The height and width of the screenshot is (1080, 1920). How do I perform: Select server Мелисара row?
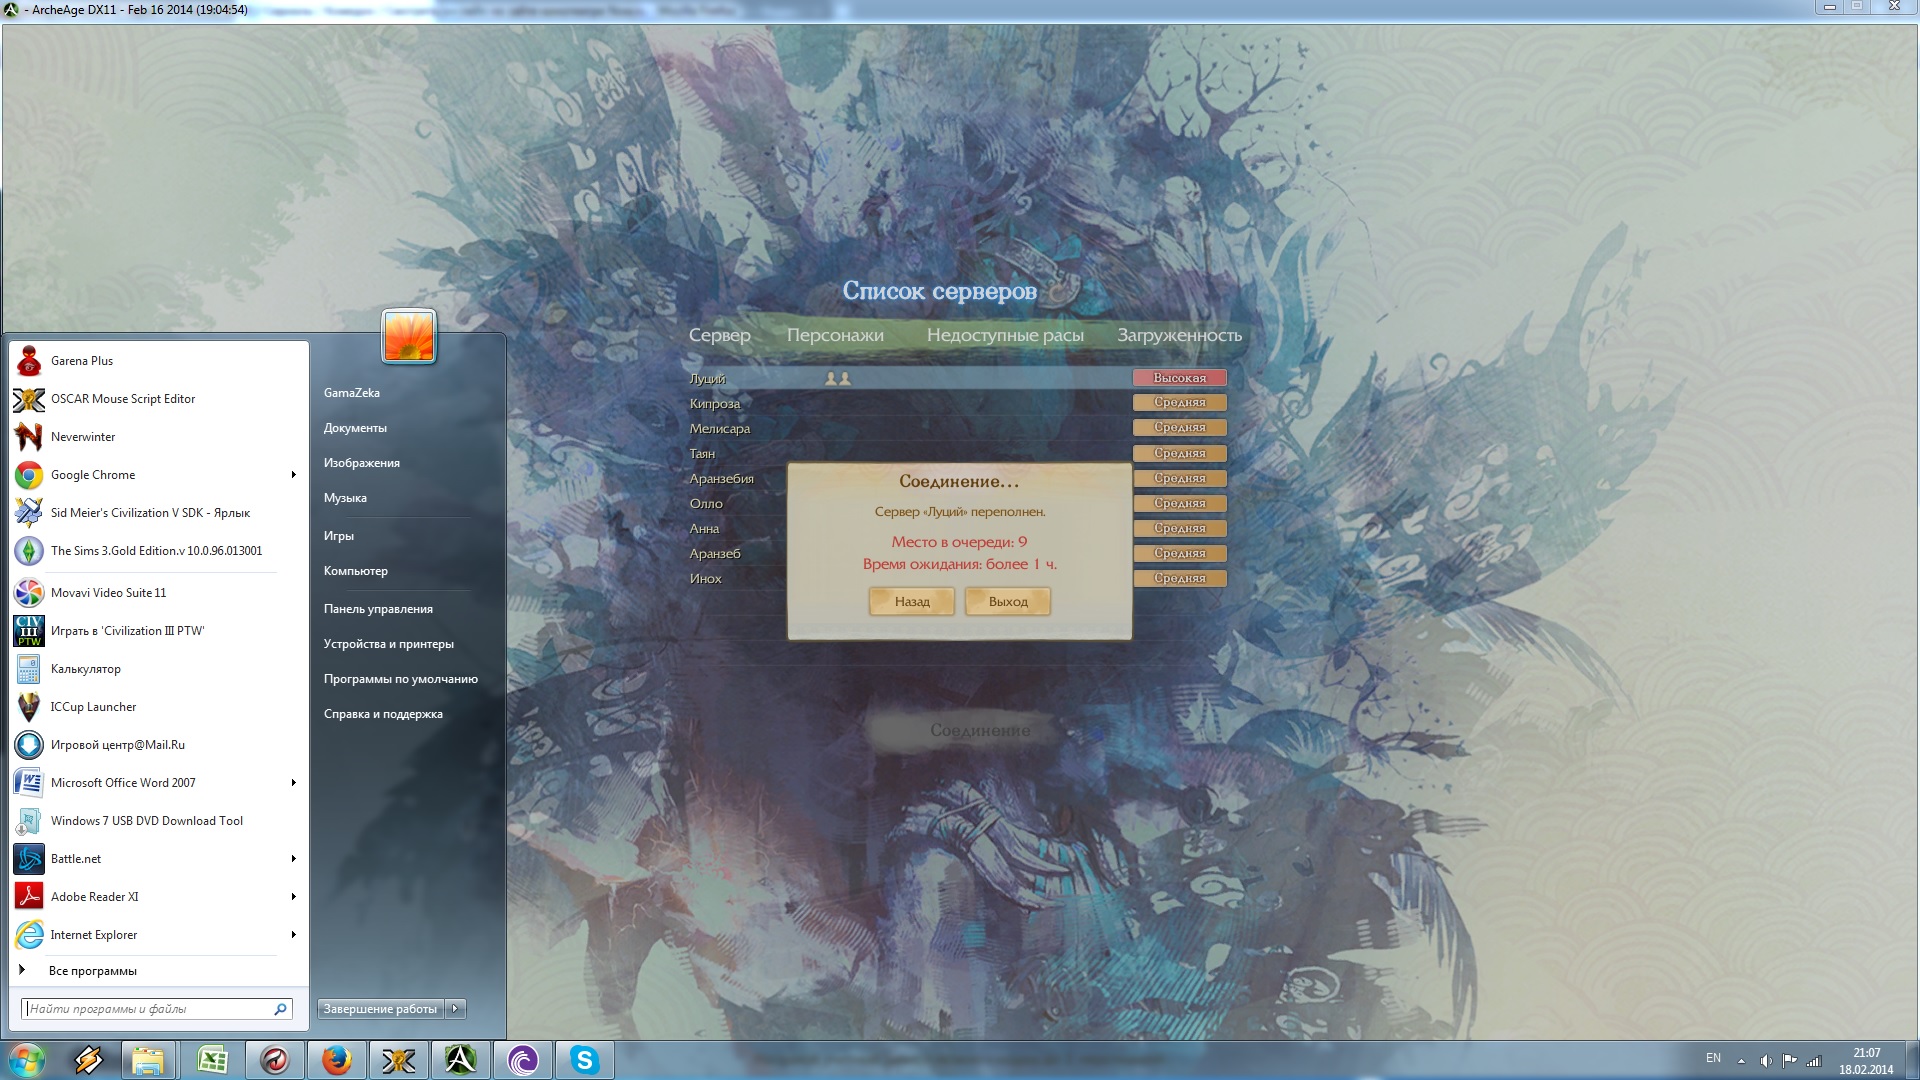coord(957,428)
